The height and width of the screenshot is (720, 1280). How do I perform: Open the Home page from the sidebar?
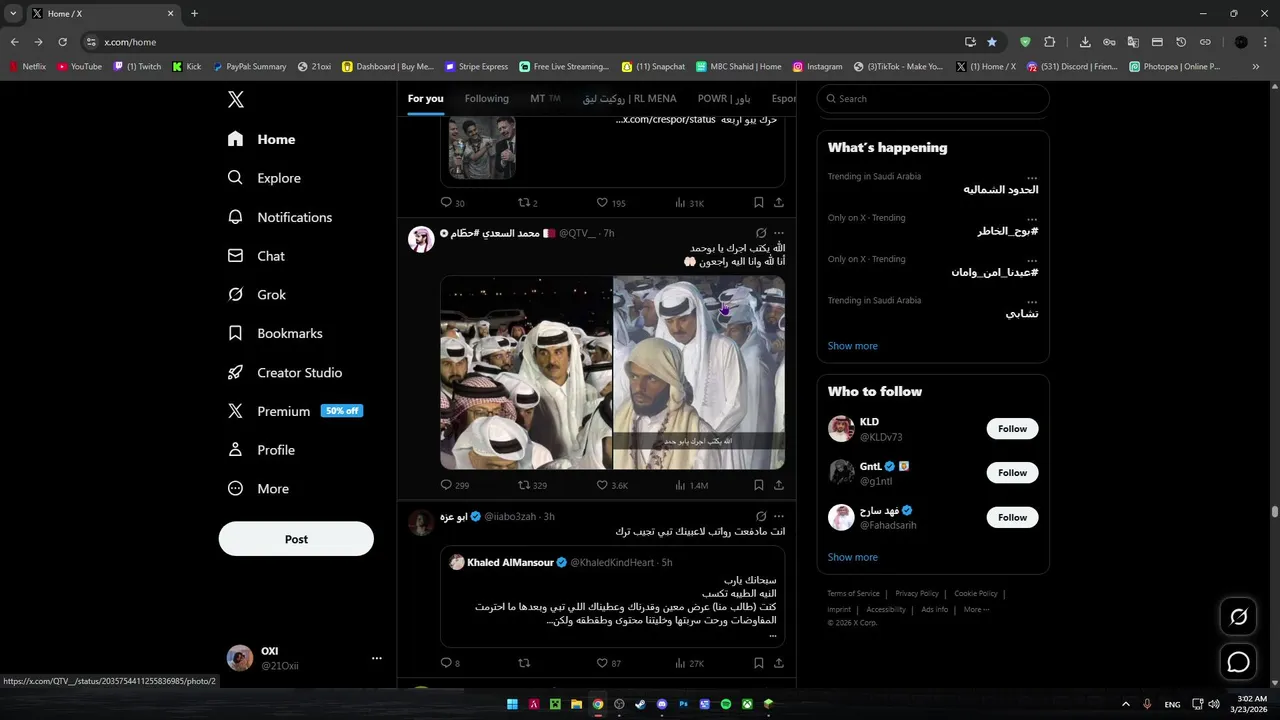click(x=262, y=139)
